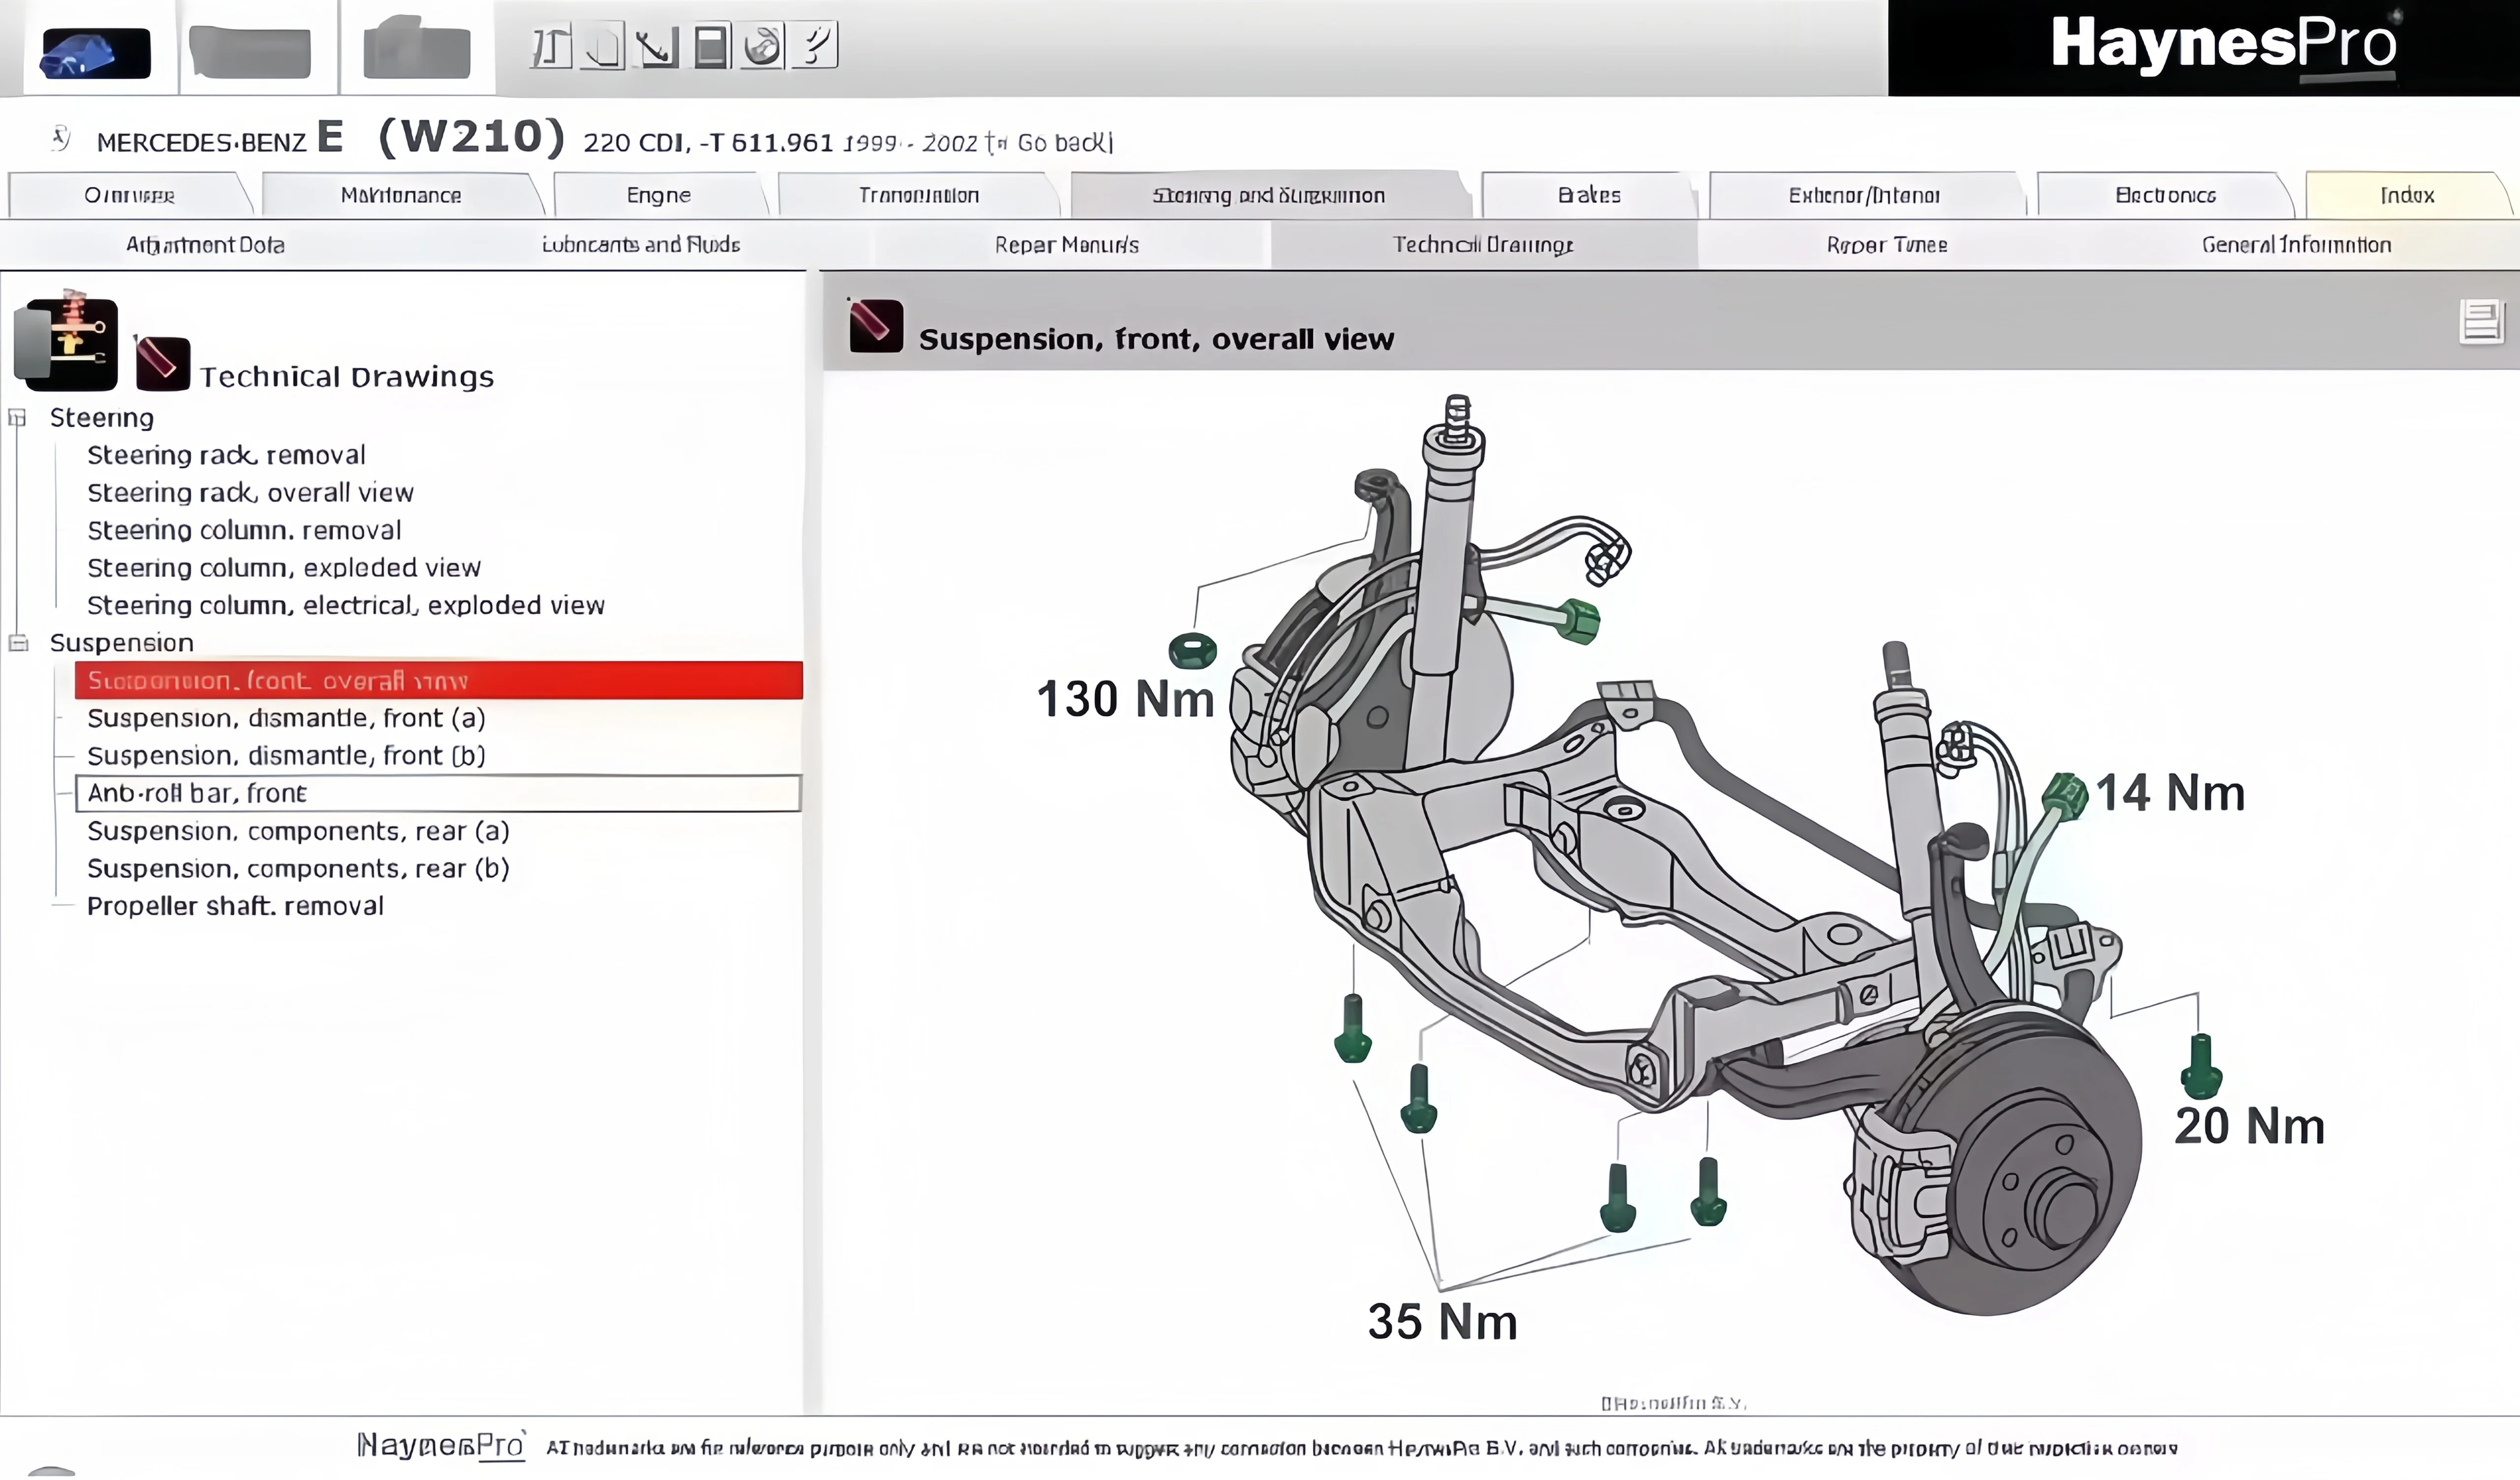
Task: Select the Lubricants and Fluids sub-tab
Action: point(640,245)
